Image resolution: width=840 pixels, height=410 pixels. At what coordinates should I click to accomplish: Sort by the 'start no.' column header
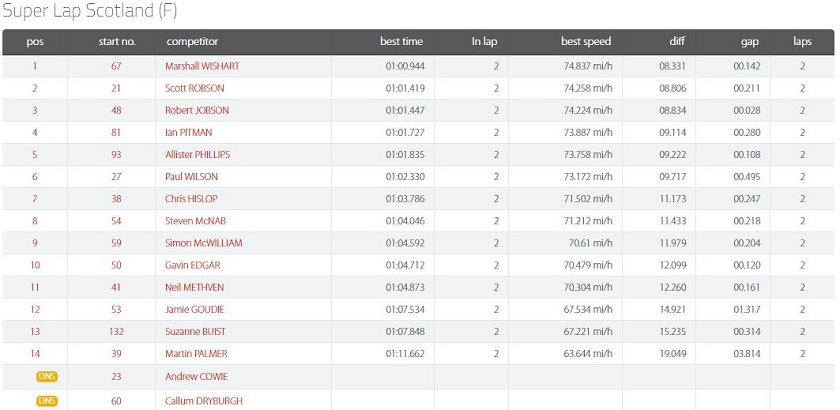point(117,42)
